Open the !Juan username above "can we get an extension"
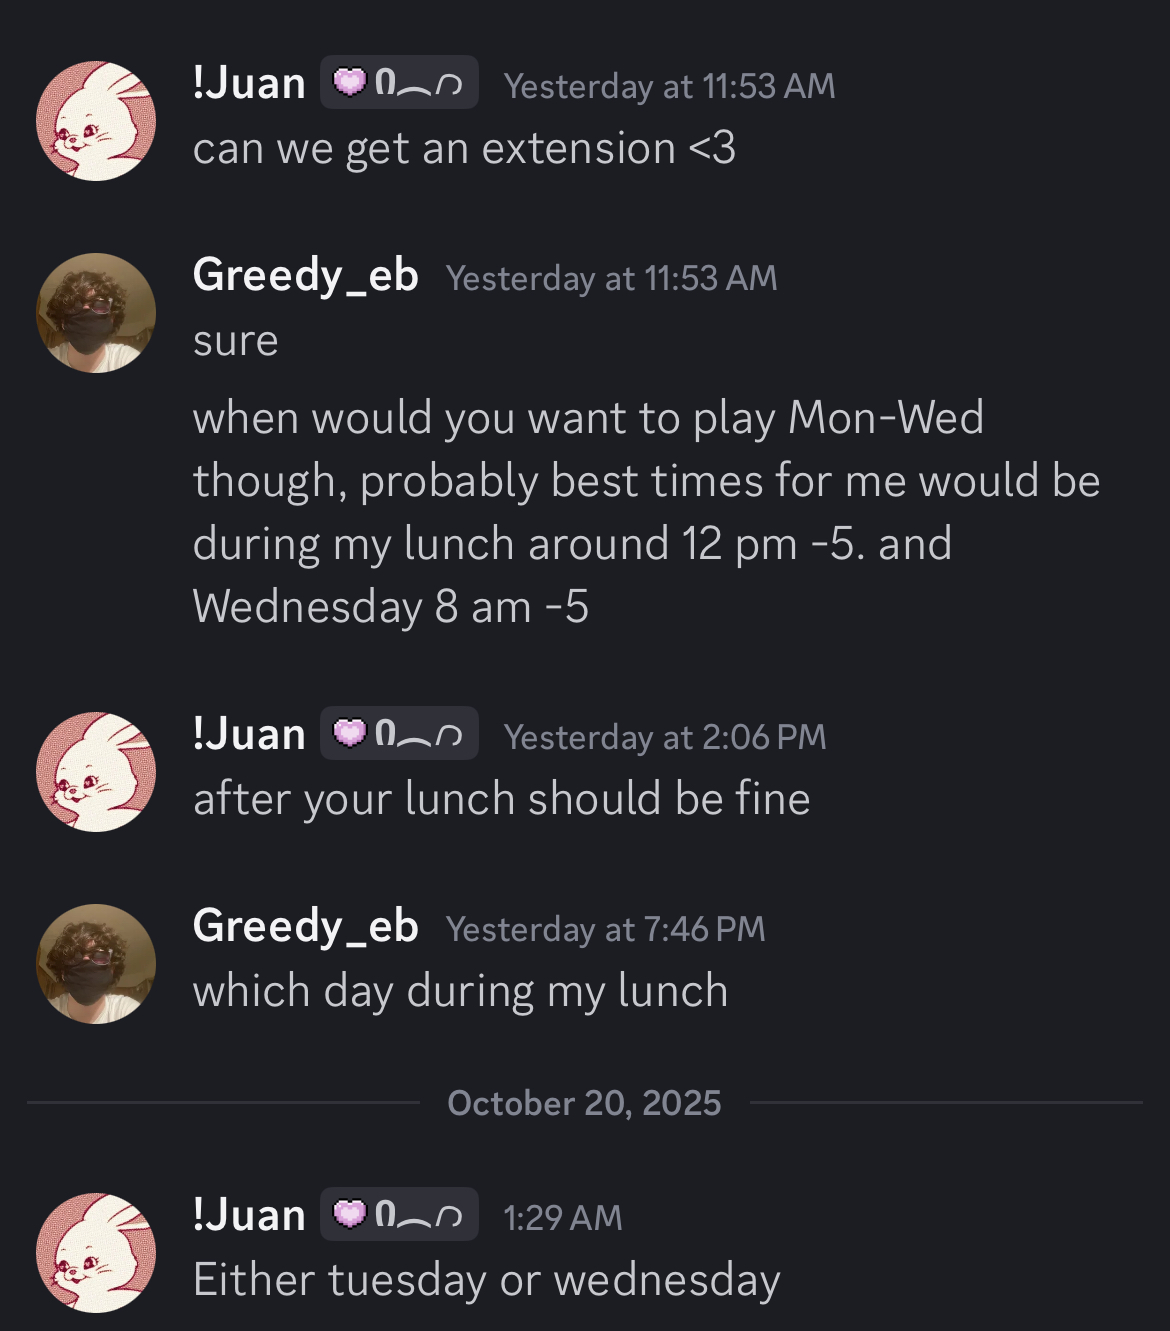Screen dimensions: 1170x1331 249,83
